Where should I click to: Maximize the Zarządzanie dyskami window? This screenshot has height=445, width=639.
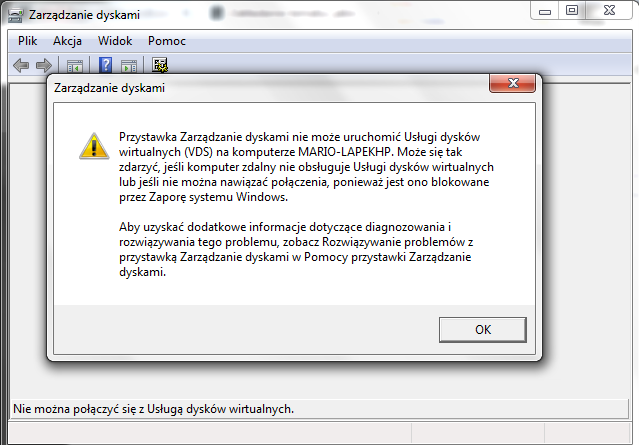pyautogui.click(x=572, y=11)
